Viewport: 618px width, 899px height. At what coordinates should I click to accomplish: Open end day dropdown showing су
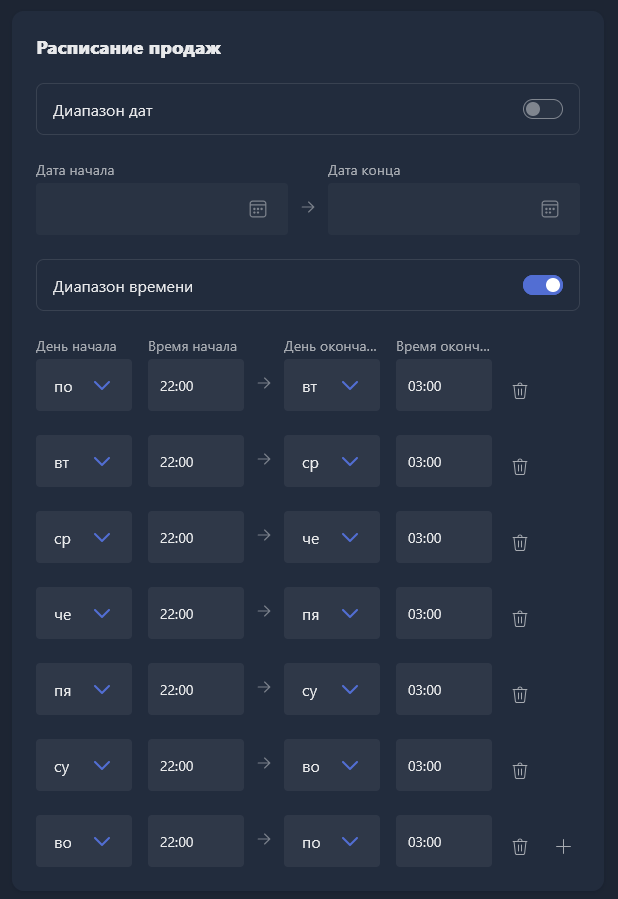click(332, 689)
